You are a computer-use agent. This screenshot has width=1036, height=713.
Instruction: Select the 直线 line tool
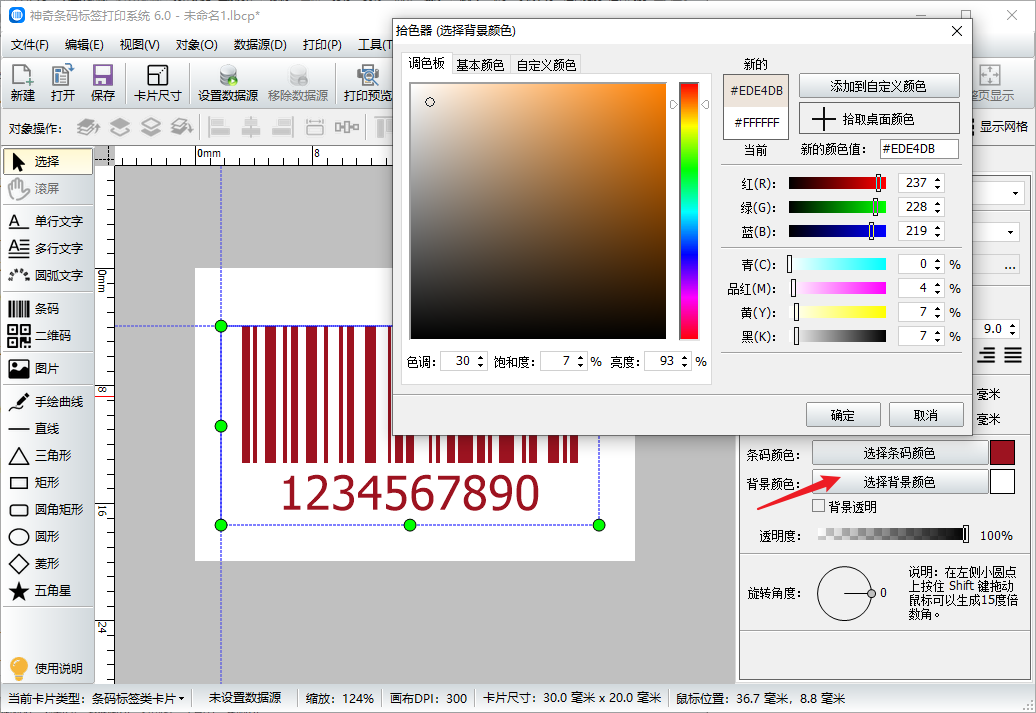point(48,429)
